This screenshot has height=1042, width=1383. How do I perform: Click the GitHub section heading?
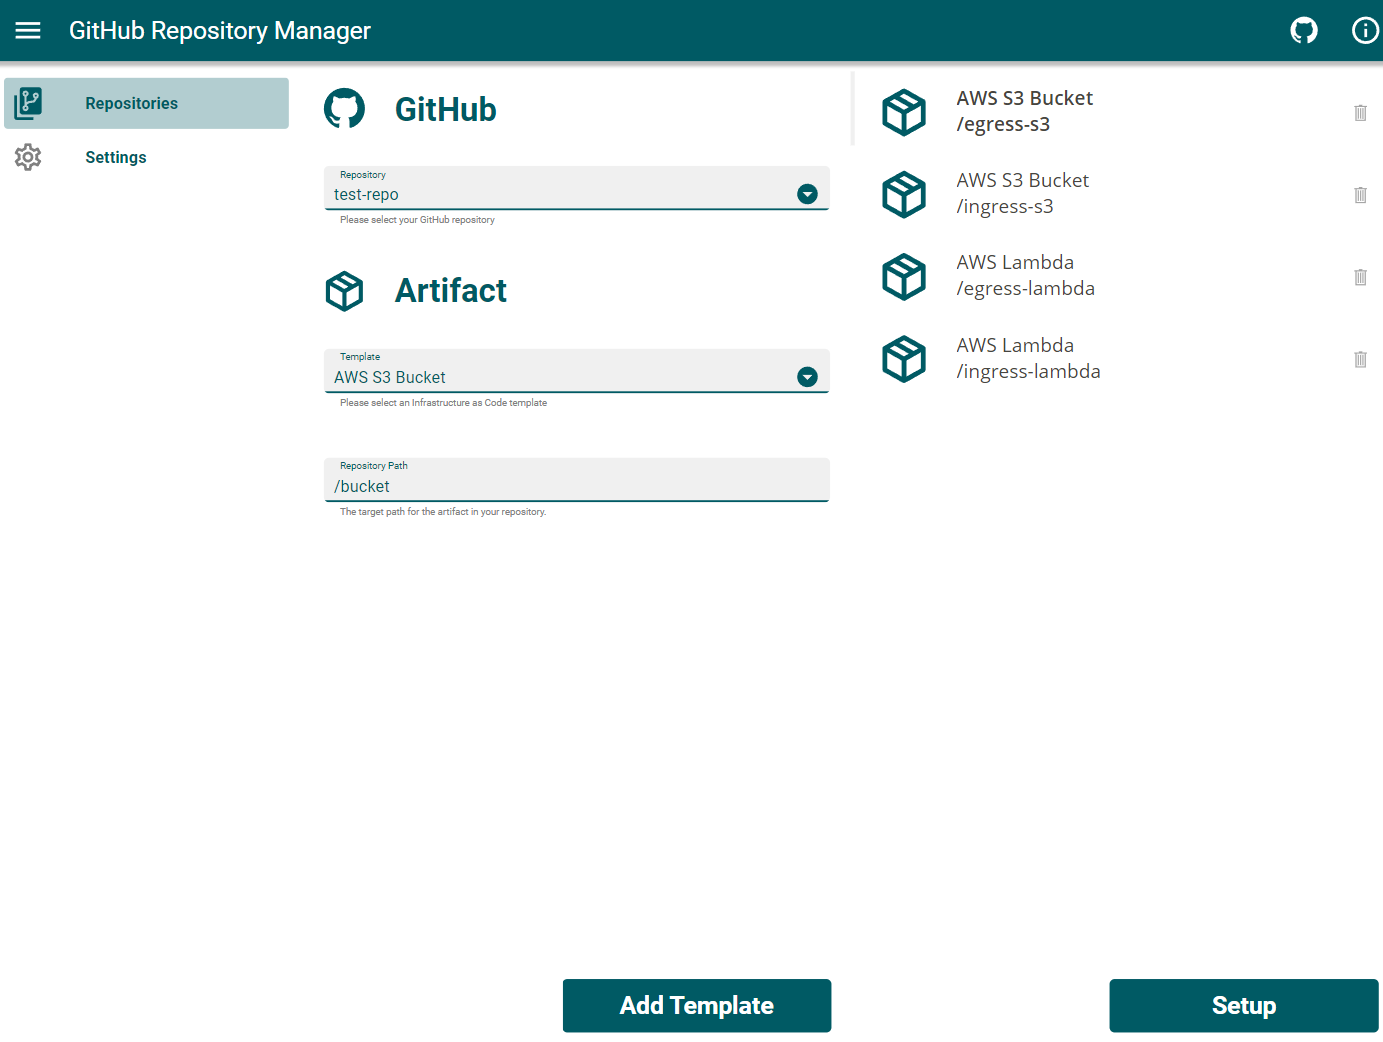pos(446,109)
